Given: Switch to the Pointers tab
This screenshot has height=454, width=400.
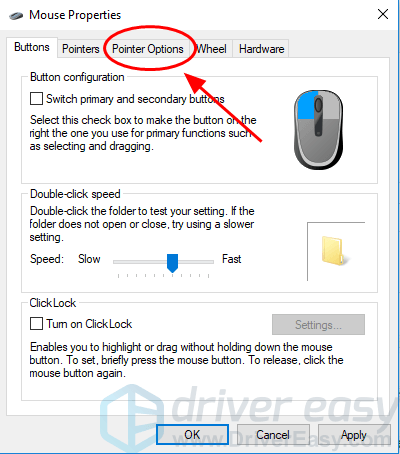Looking at the screenshot, I should [x=81, y=49].
